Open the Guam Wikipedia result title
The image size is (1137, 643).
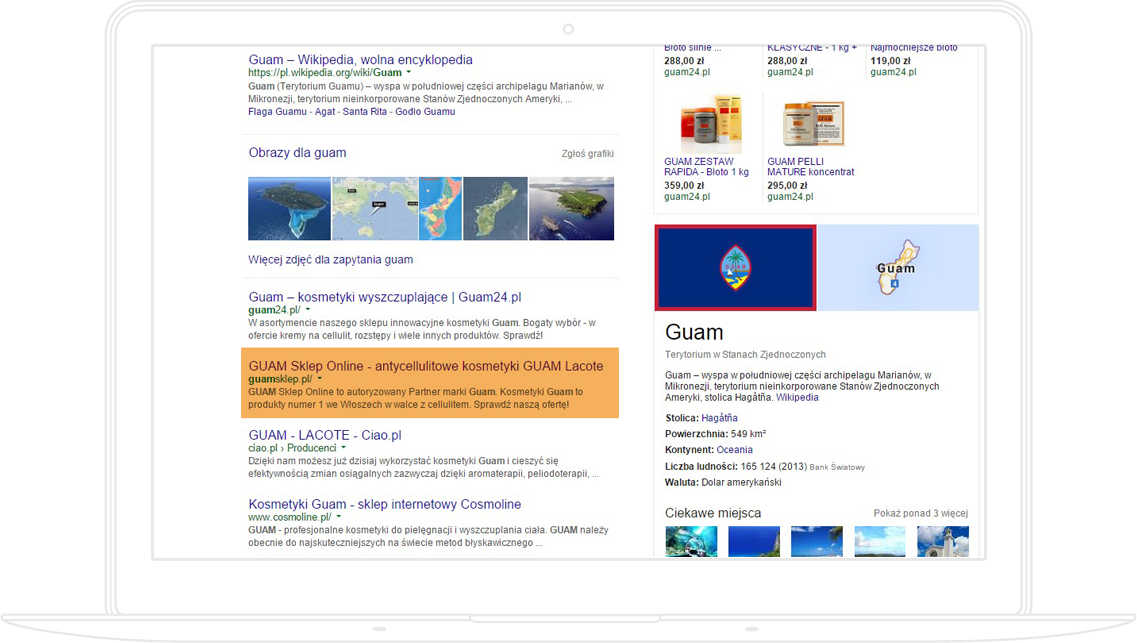click(360, 60)
